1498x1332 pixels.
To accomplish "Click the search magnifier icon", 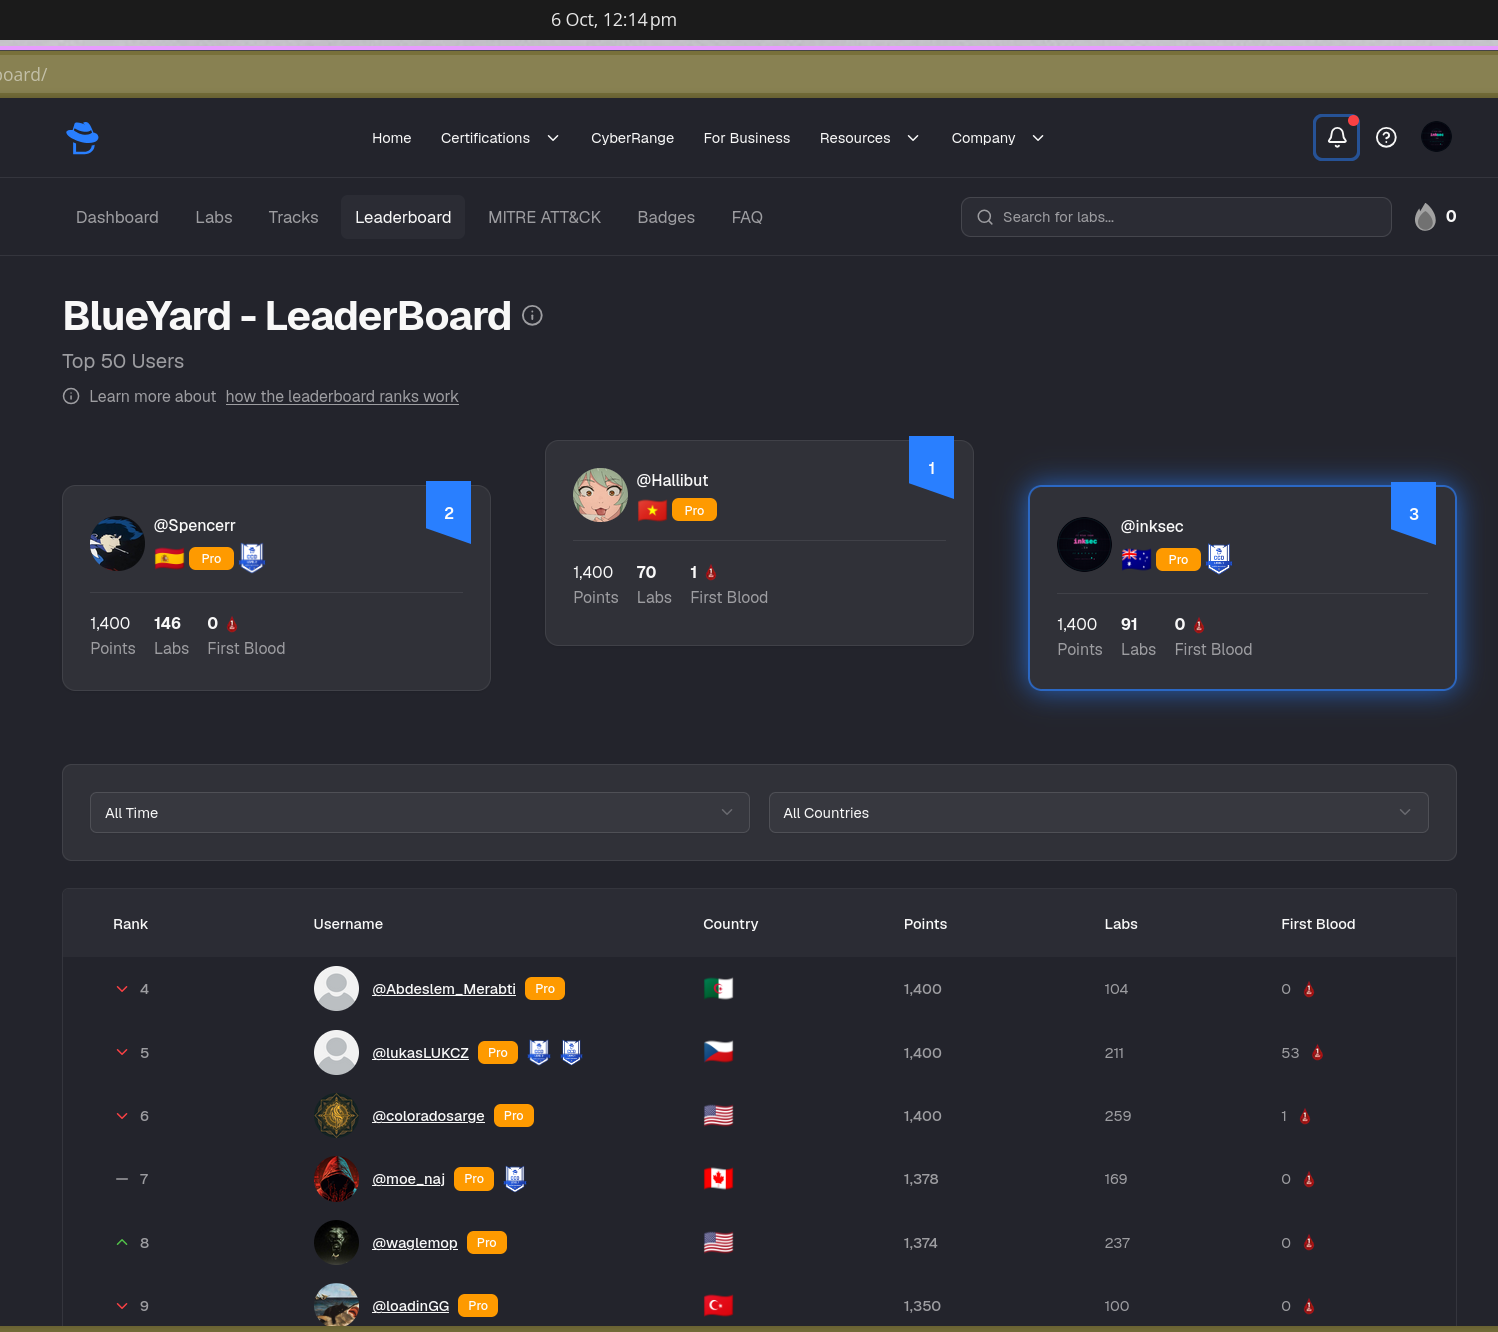I will [985, 217].
